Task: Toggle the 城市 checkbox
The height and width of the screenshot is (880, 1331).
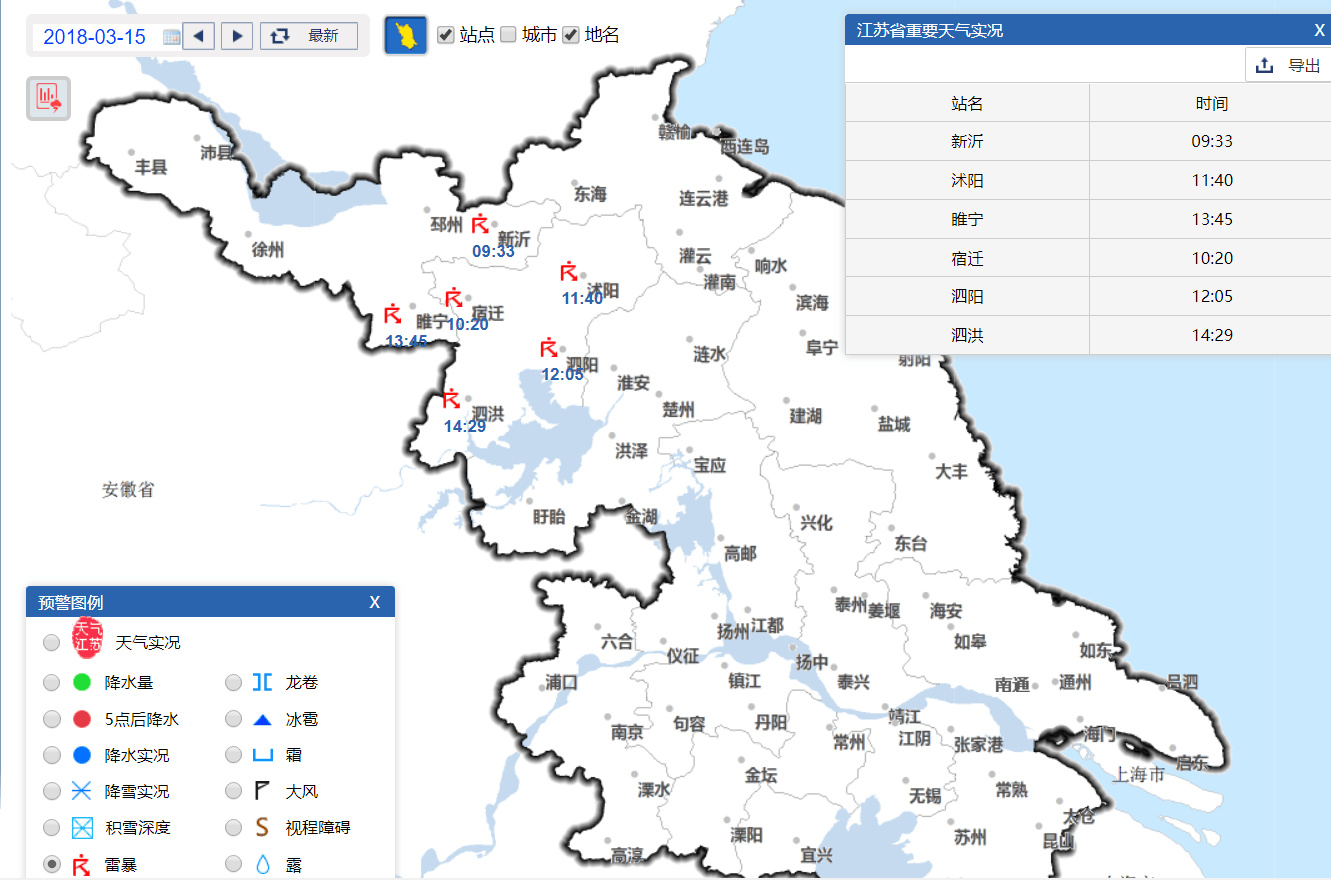Action: click(x=508, y=35)
